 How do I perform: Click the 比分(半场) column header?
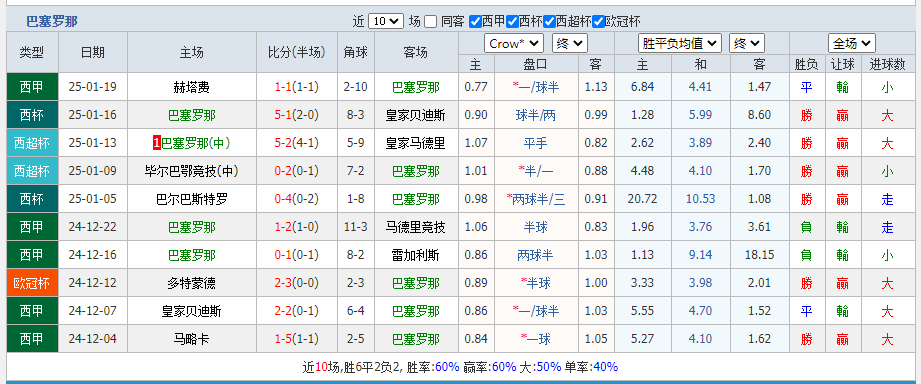(297, 52)
